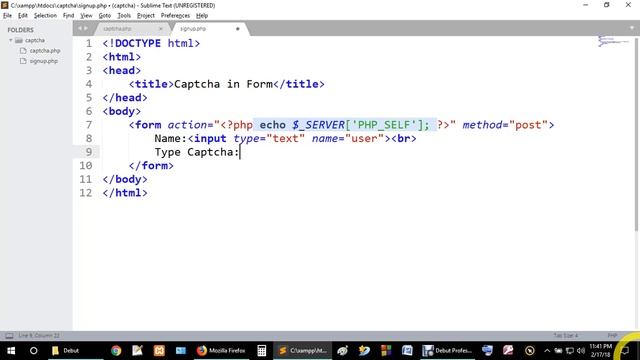640x360 pixels.
Task: Open the network icon in the tray
Action: point(570,351)
